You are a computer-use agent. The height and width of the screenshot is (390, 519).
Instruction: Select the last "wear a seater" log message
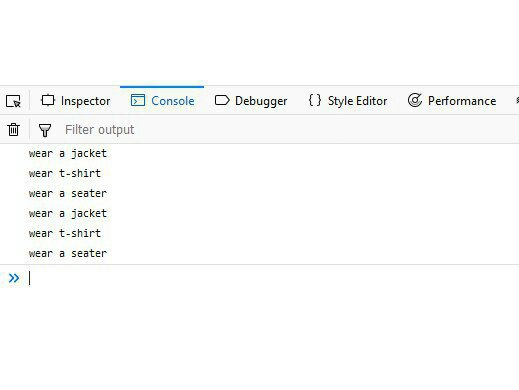pyautogui.click(x=68, y=253)
